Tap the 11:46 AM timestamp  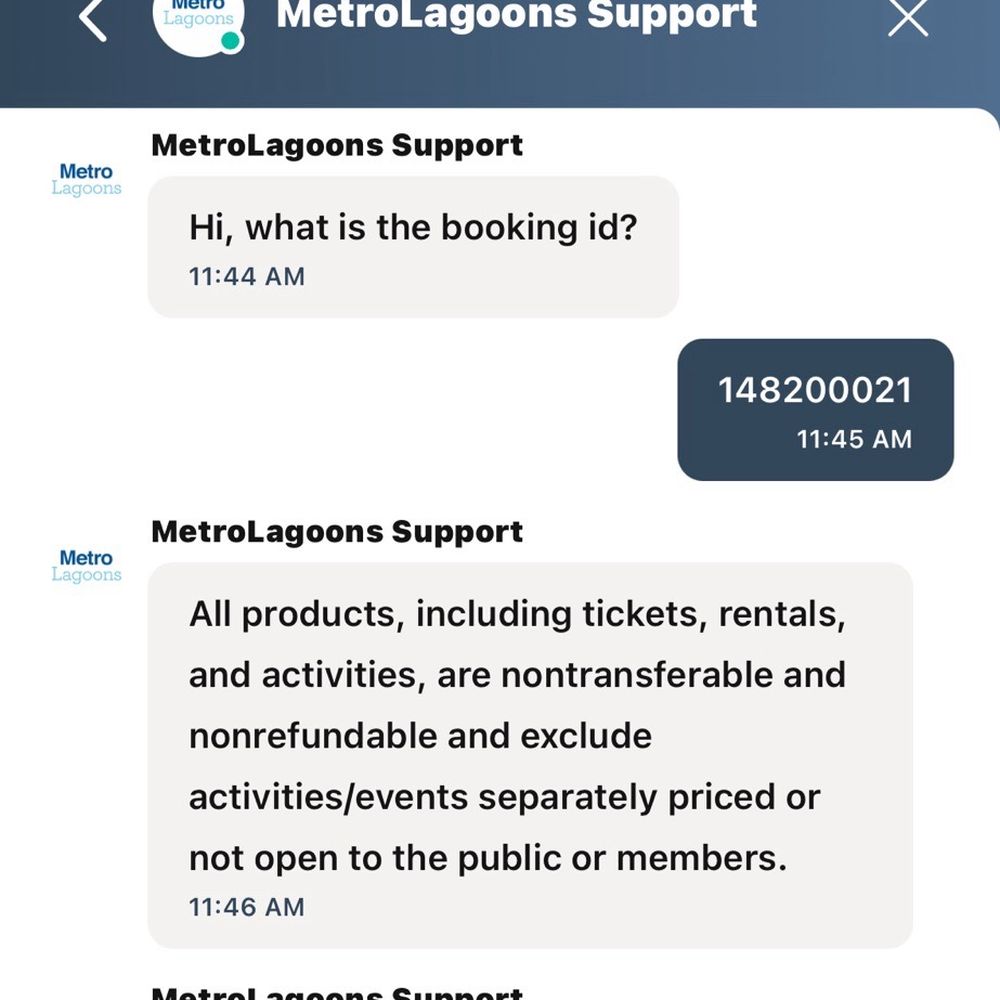[x=247, y=907]
